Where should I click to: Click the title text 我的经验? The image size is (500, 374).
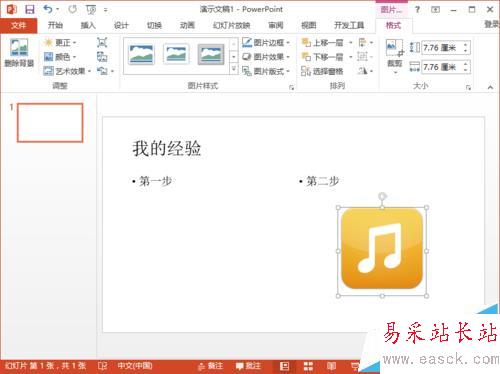pyautogui.click(x=167, y=148)
